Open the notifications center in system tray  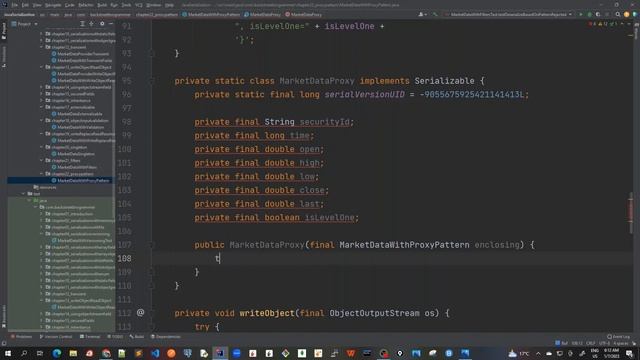pos(630,353)
